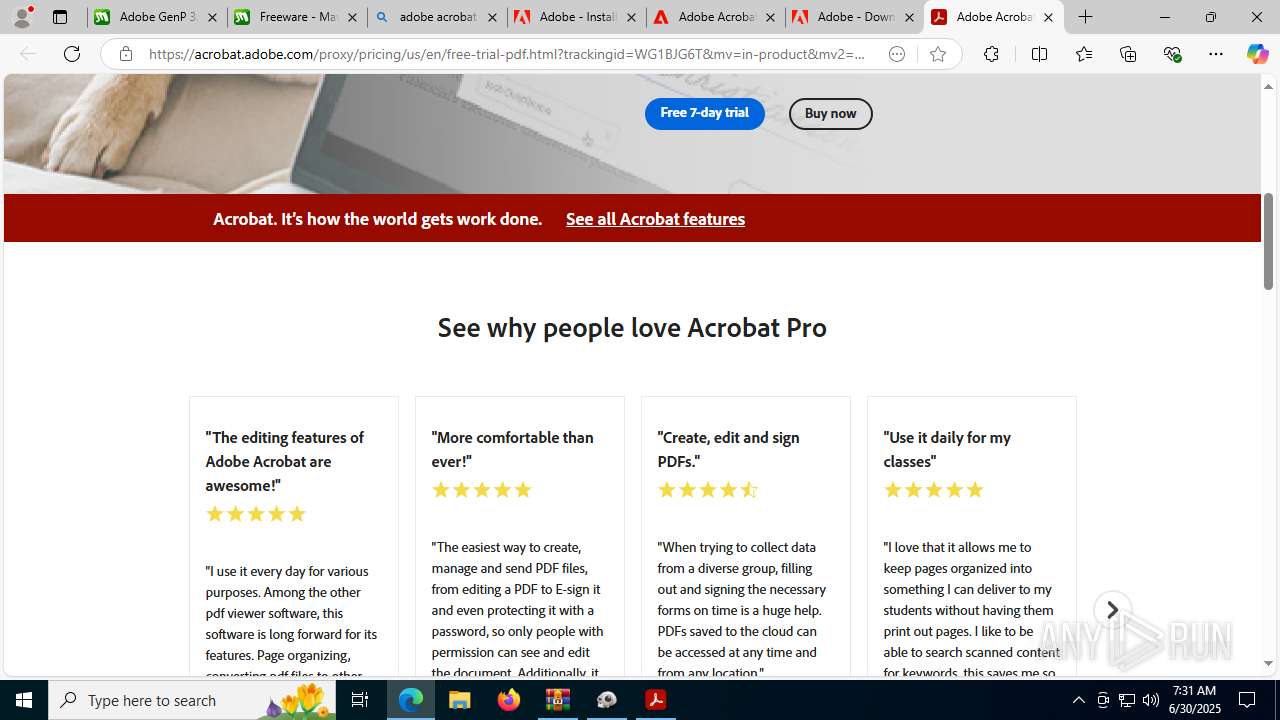Open the taskbar clock and date
This screenshot has height=720, width=1280.
click(1194, 700)
